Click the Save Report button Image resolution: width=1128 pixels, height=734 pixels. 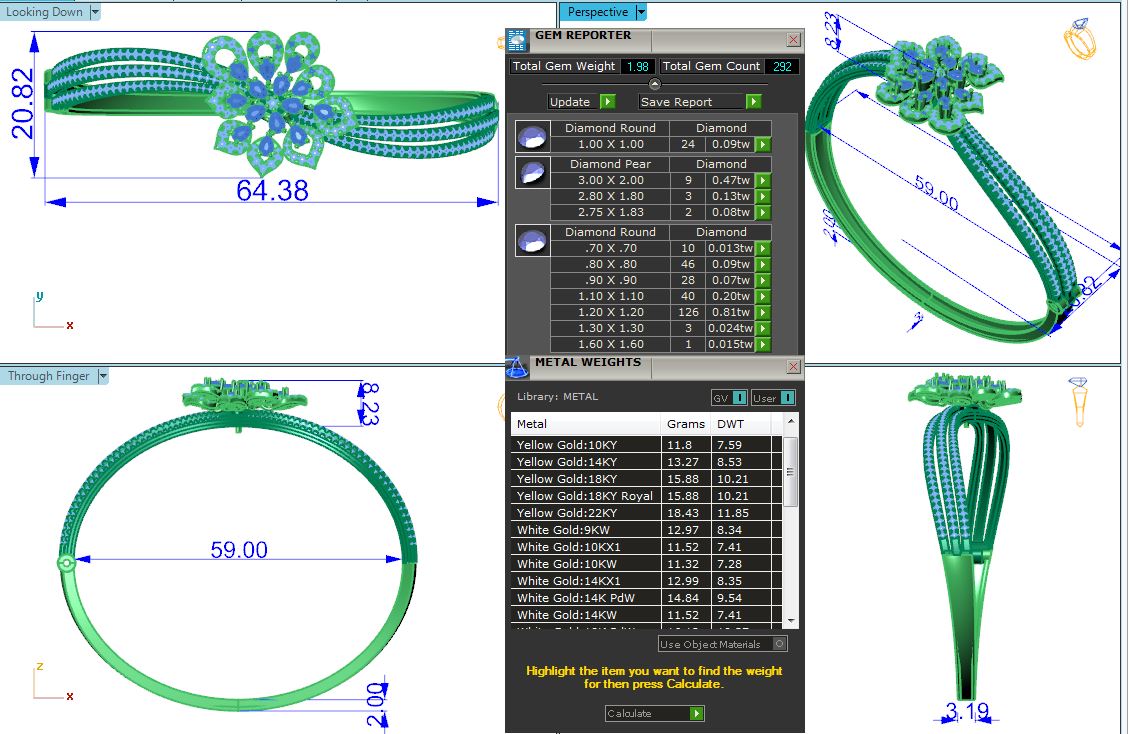click(x=700, y=102)
